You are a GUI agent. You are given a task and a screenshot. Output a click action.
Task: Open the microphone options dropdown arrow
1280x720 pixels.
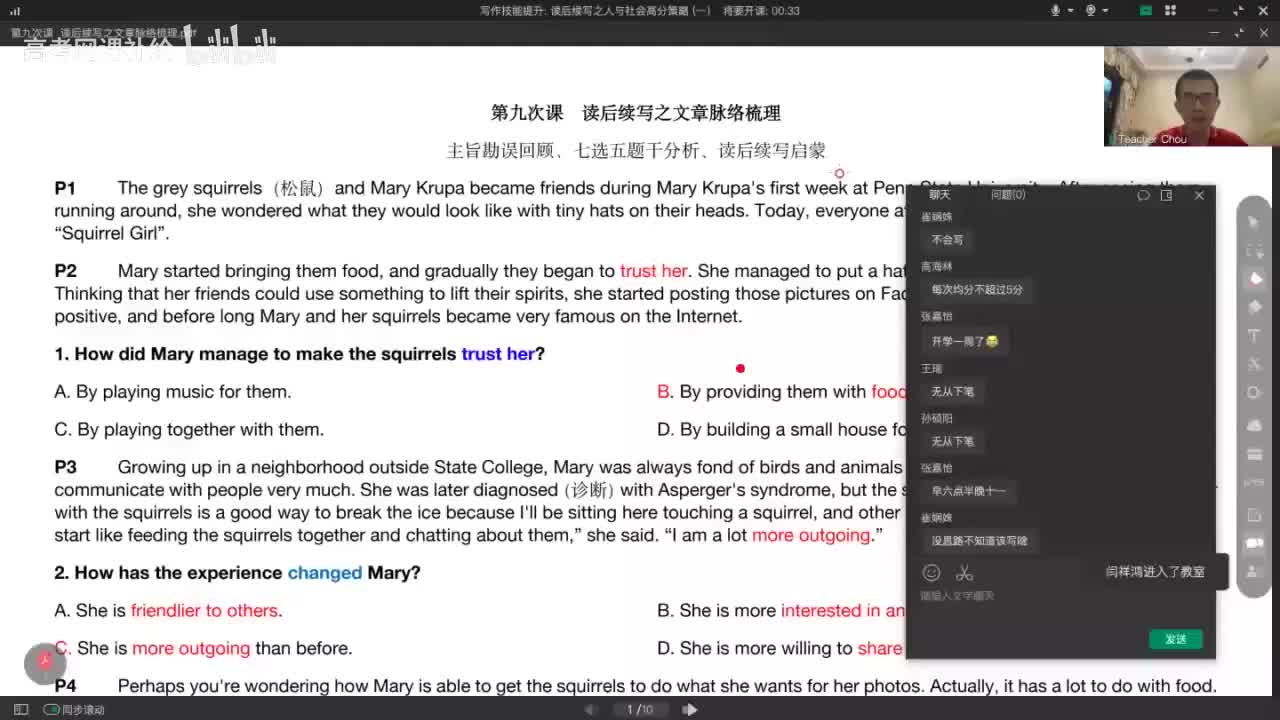[x=1070, y=10]
